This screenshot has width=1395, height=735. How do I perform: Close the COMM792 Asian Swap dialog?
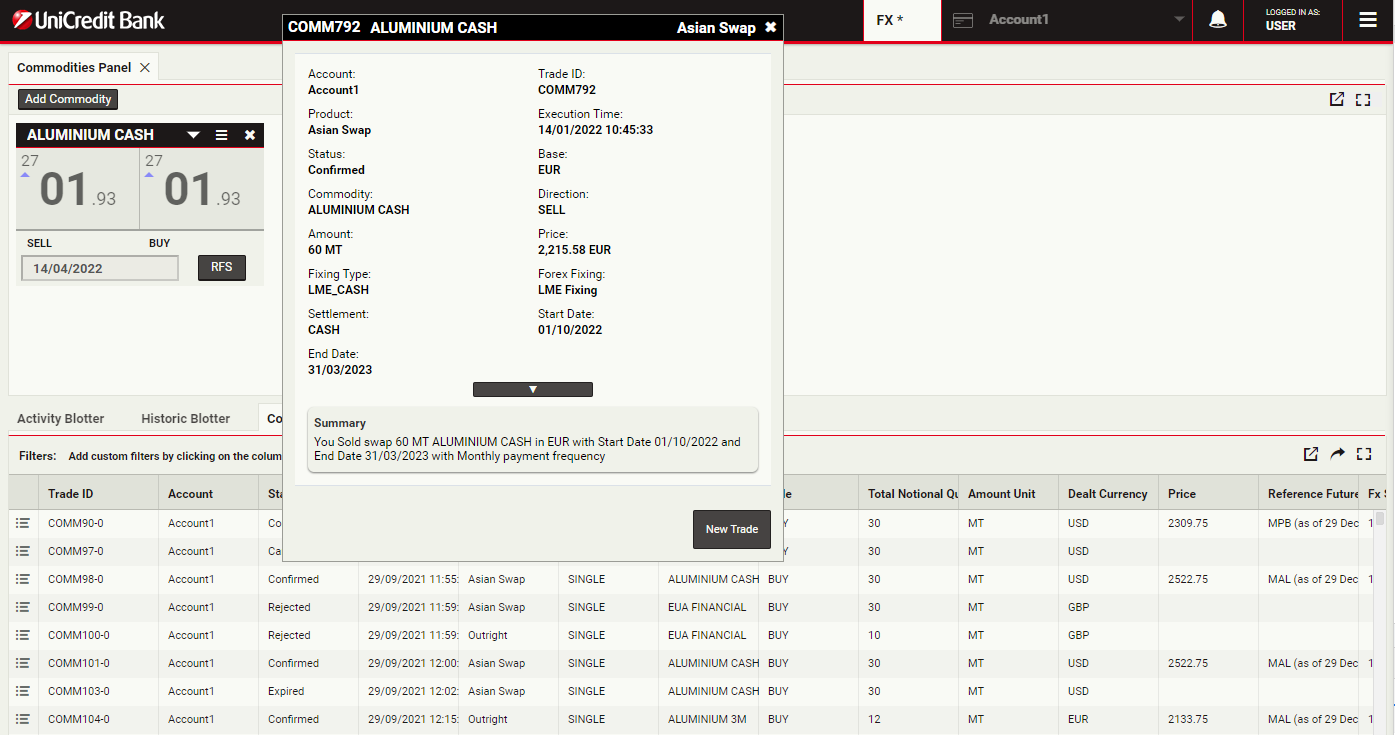(x=770, y=28)
